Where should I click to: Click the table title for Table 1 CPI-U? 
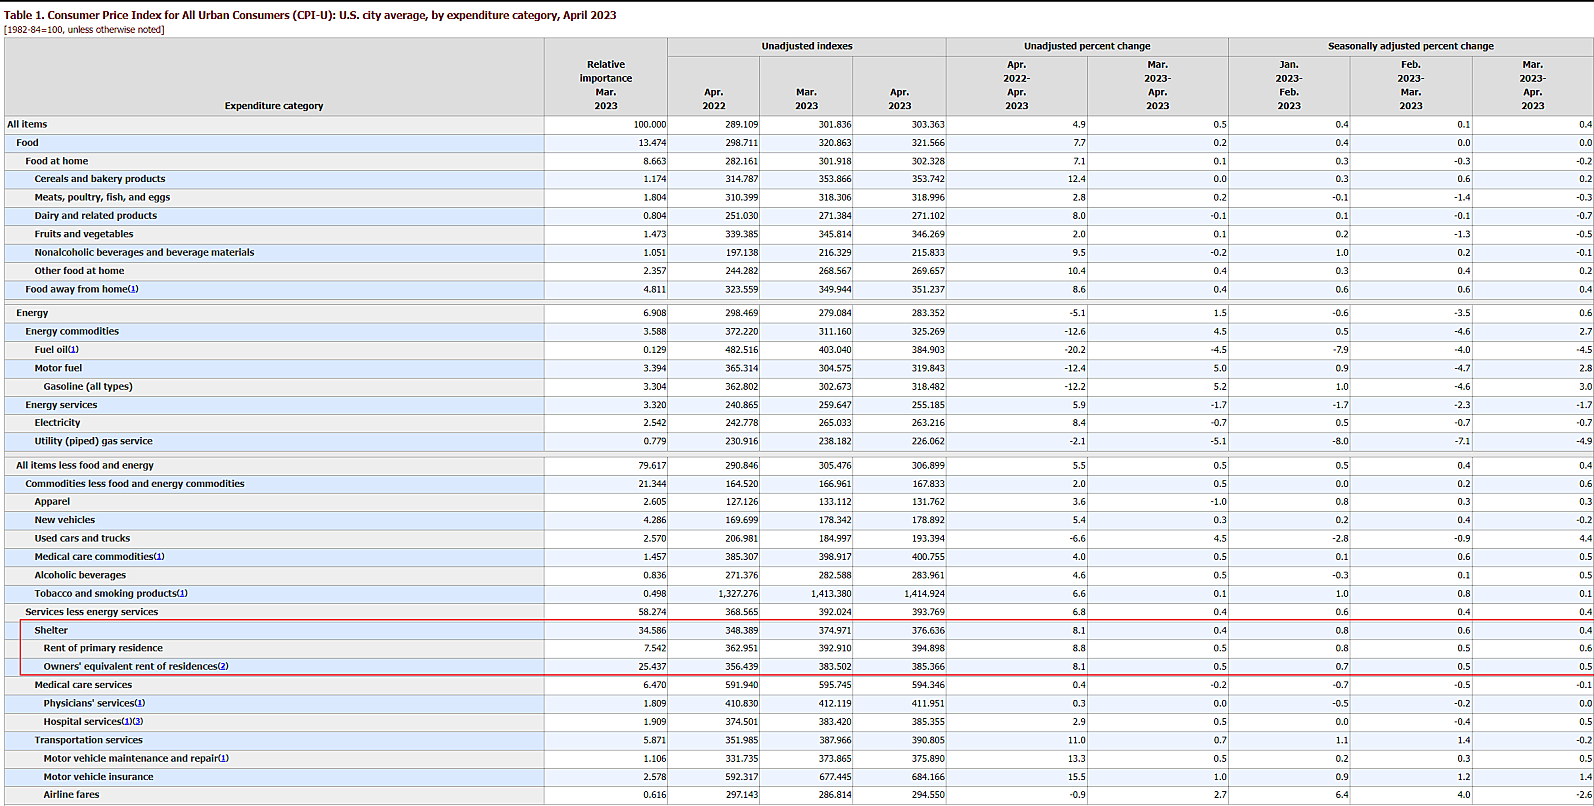point(310,15)
